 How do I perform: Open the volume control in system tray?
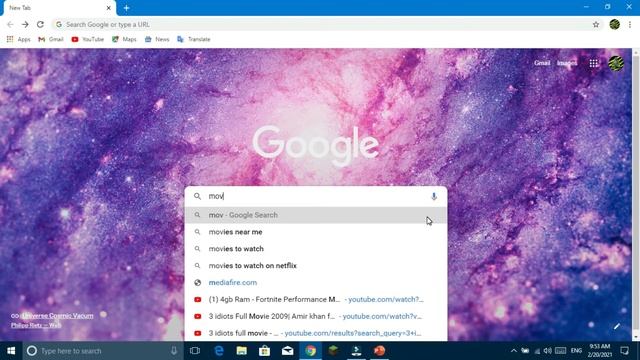click(548, 351)
